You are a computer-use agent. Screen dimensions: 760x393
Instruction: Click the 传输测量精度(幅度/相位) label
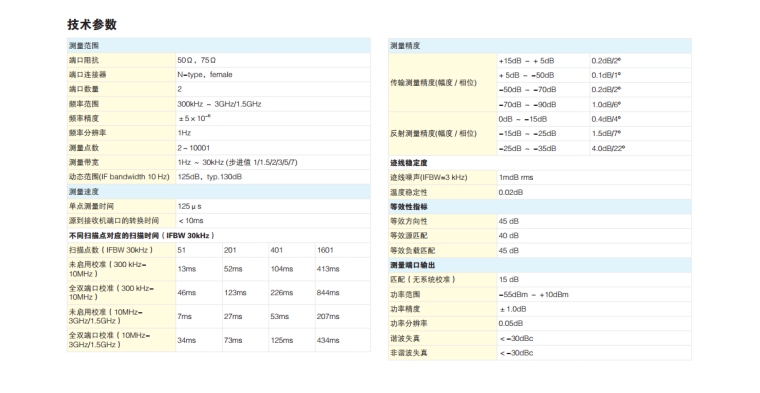click(433, 83)
